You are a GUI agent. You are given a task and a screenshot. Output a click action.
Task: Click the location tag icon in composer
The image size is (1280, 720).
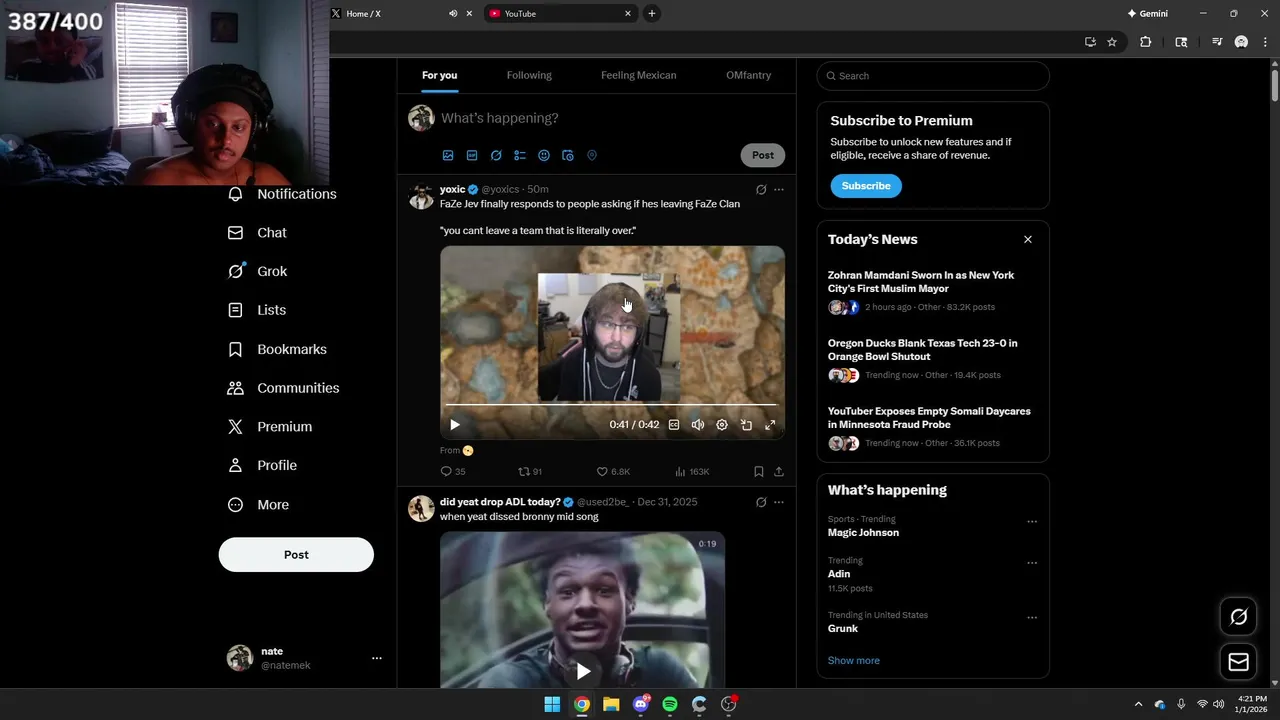point(592,155)
